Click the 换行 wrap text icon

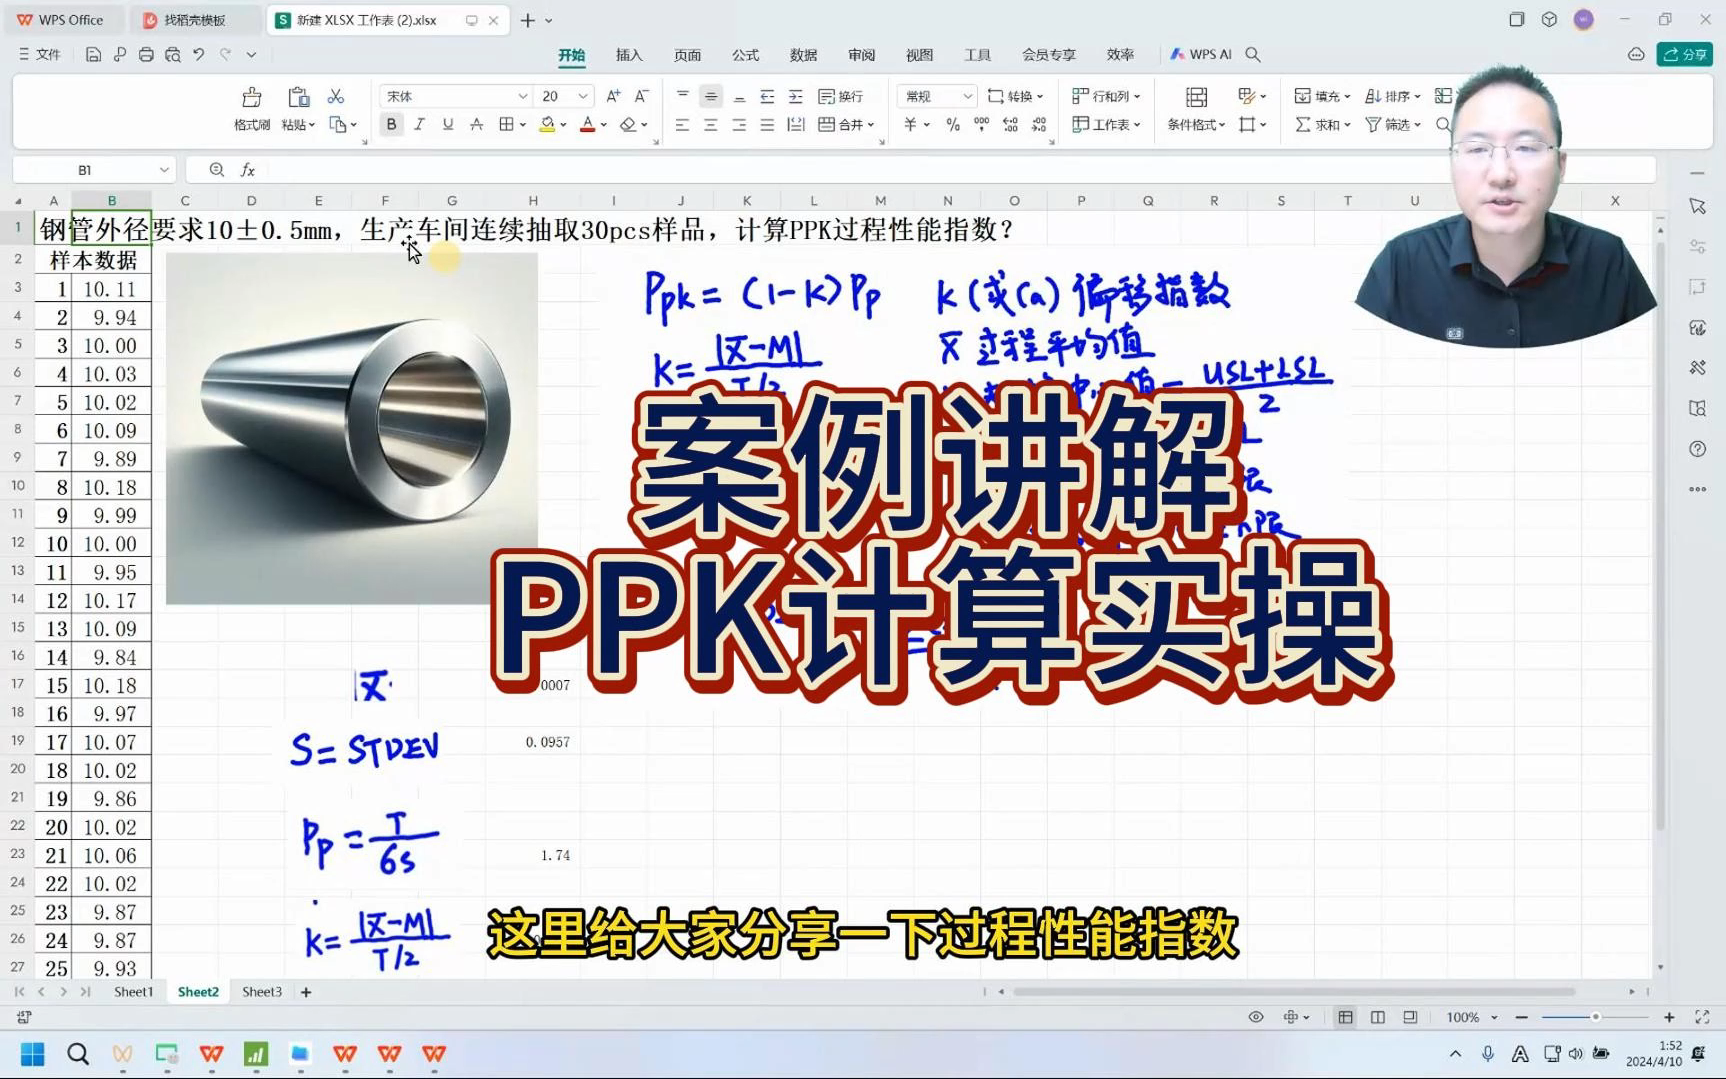pos(838,95)
